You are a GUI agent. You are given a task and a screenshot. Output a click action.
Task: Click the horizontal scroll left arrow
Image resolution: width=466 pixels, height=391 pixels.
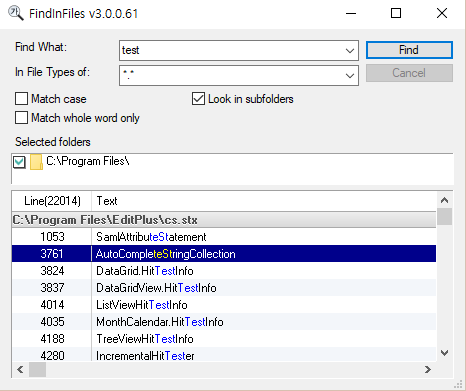tap(20, 369)
